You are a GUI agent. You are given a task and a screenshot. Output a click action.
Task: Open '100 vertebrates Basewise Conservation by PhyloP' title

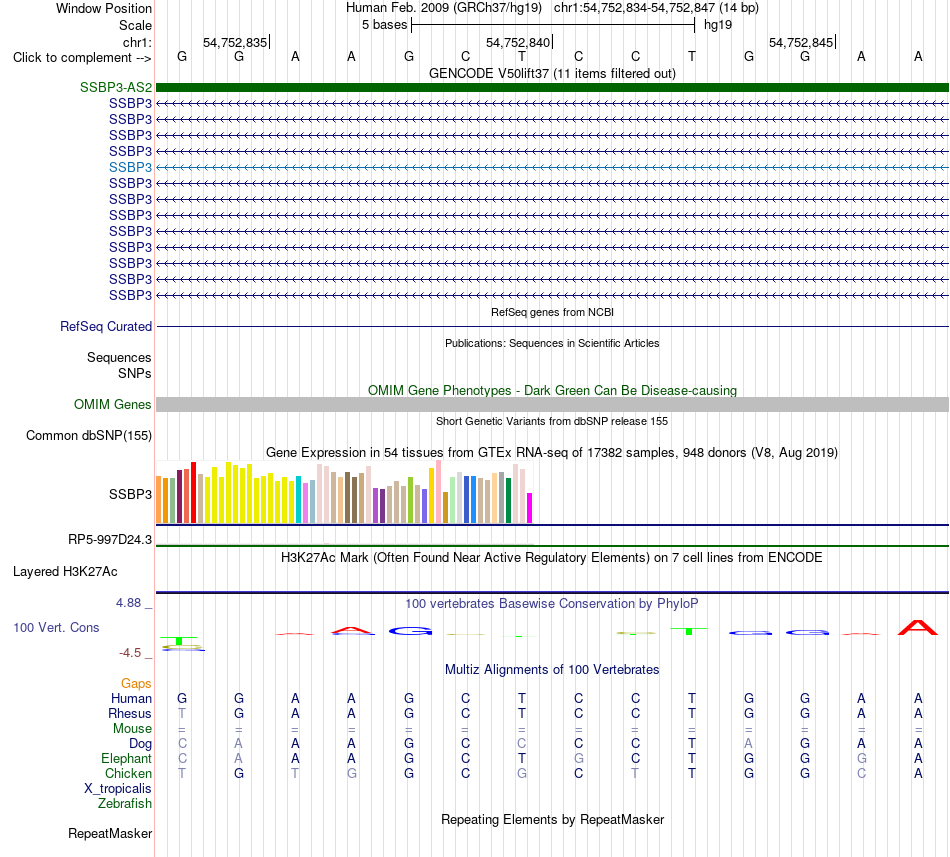coord(552,603)
